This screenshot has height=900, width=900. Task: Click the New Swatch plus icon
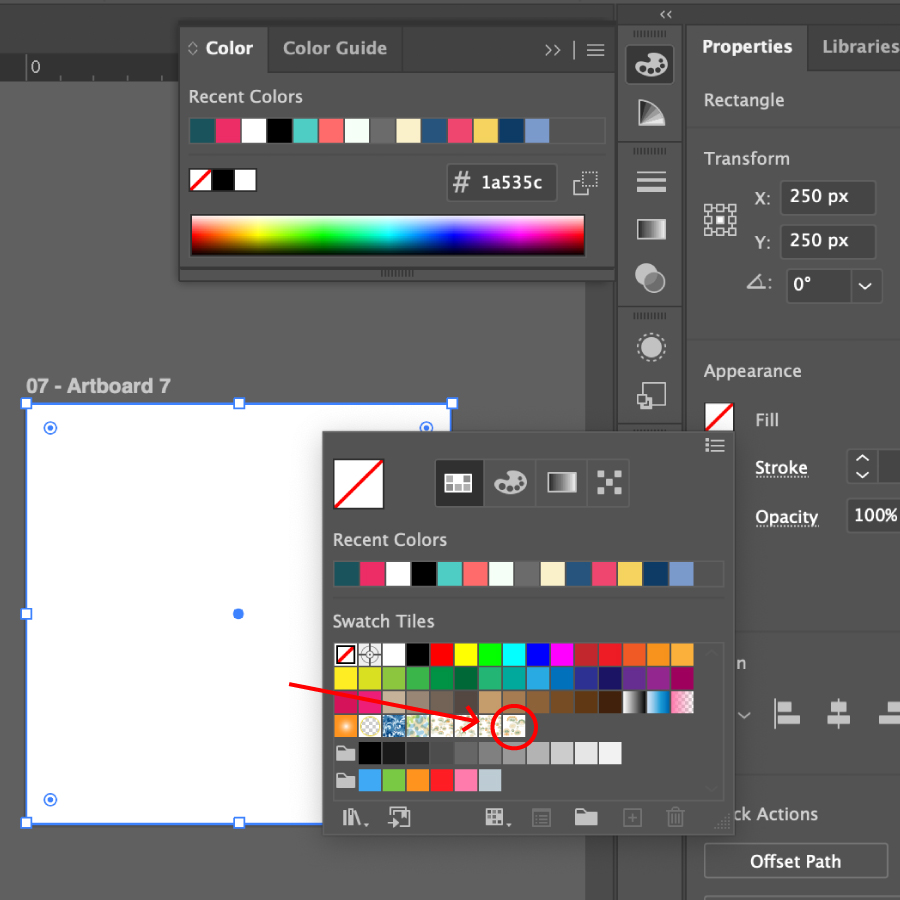click(x=632, y=817)
